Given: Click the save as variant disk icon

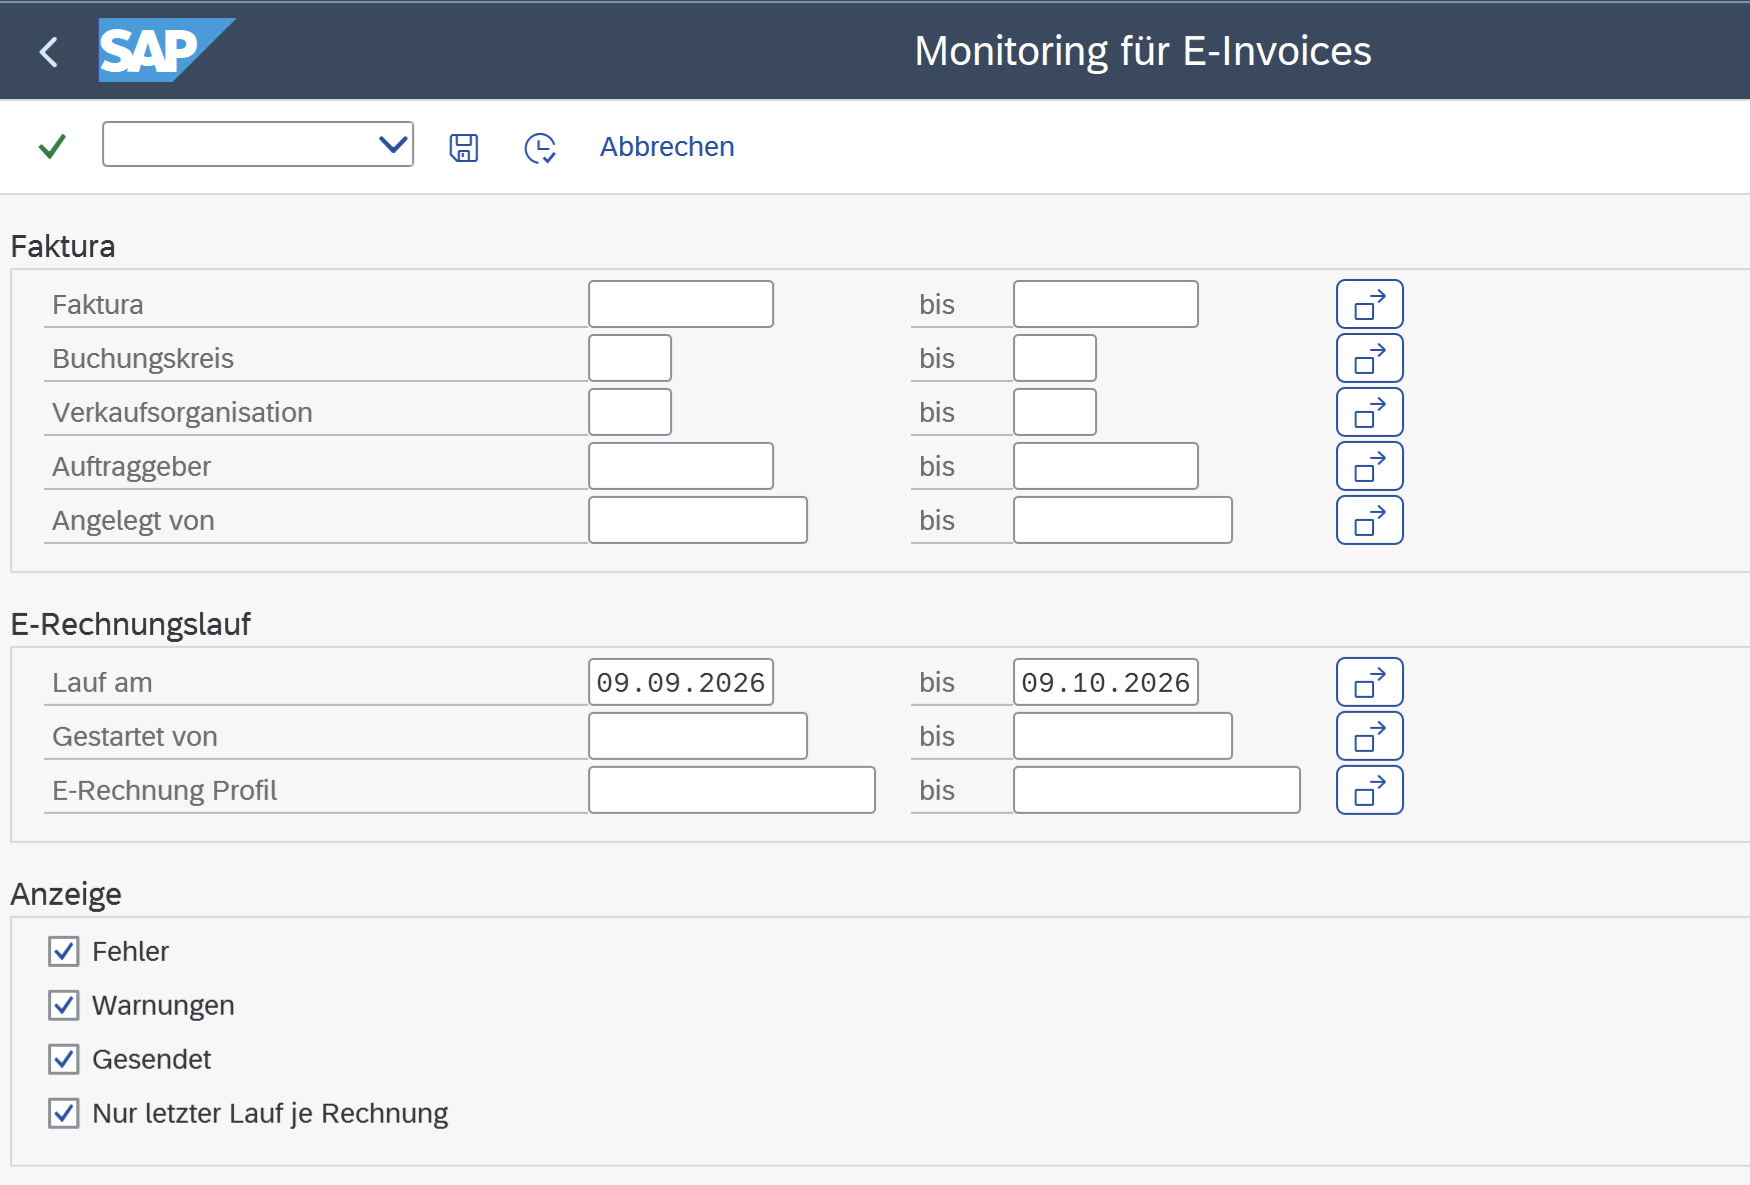Looking at the screenshot, I should tap(464, 147).
